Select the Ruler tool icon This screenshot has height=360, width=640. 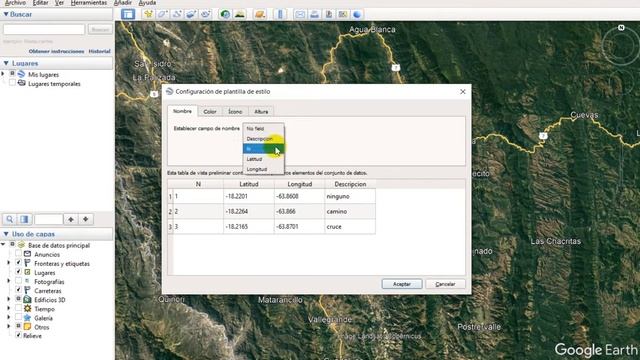tap(280, 14)
